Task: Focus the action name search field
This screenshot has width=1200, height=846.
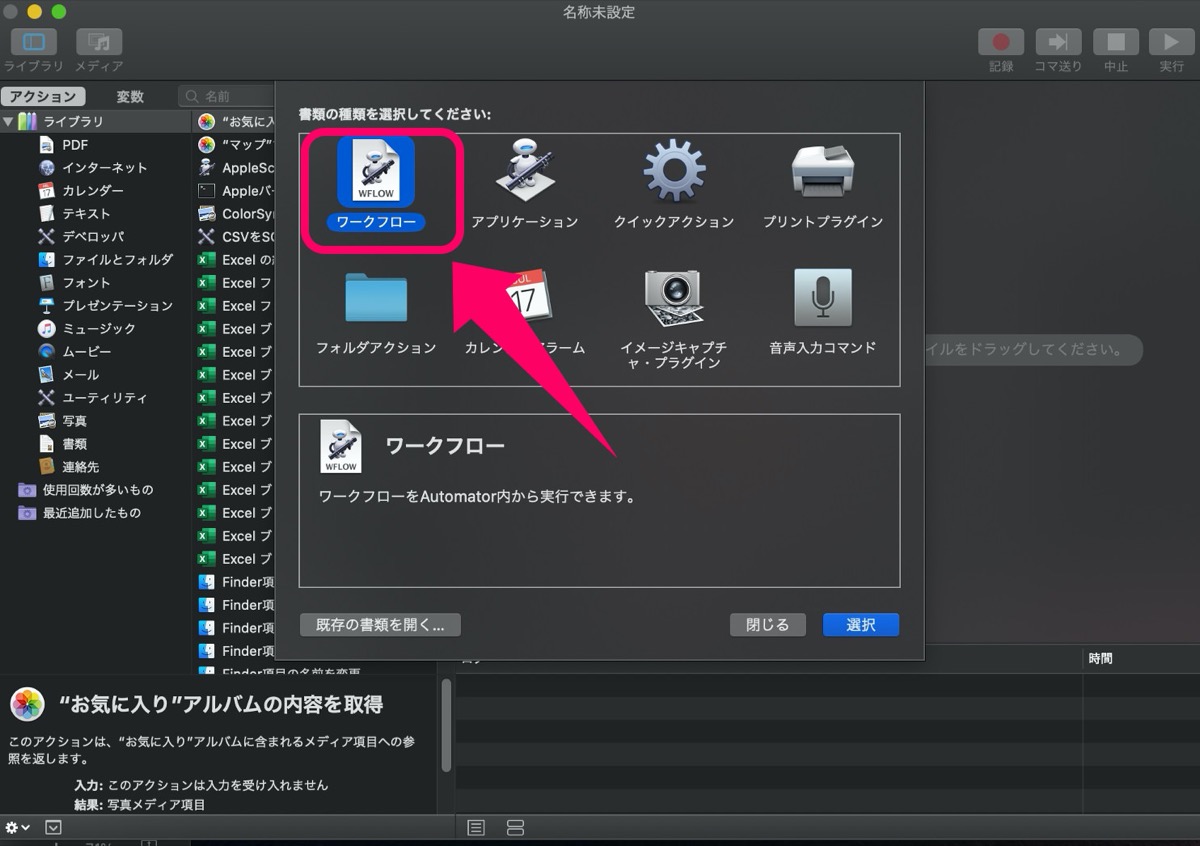Action: tap(228, 97)
